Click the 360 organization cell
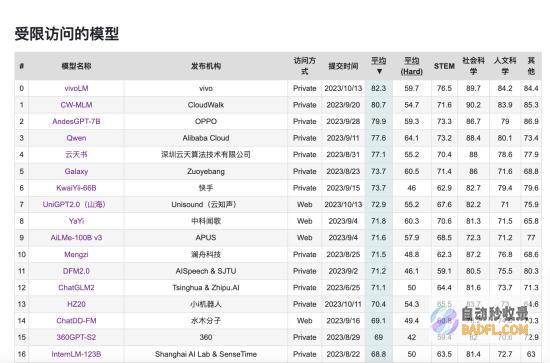Image resolution: width=550 pixels, height=363 pixels. pyautogui.click(x=206, y=337)
